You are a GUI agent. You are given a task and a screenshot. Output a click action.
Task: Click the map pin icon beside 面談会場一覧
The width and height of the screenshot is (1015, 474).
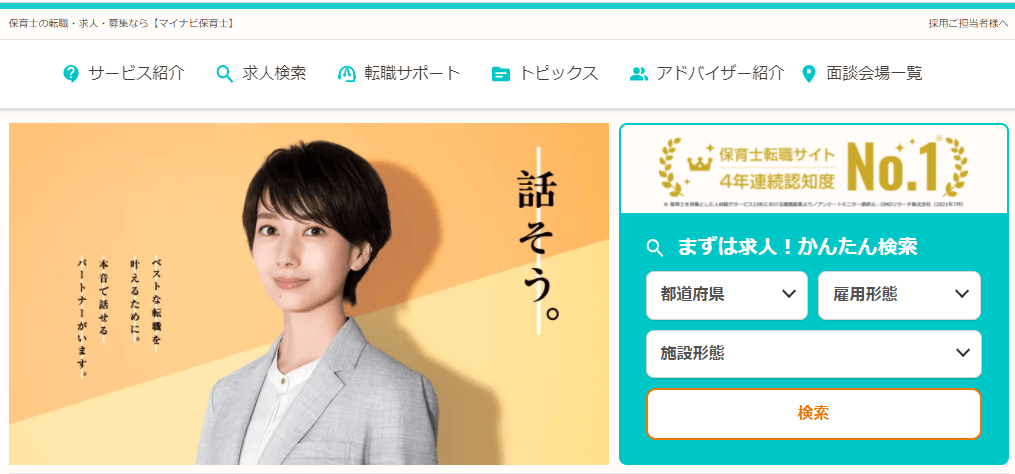coord(808,74)
